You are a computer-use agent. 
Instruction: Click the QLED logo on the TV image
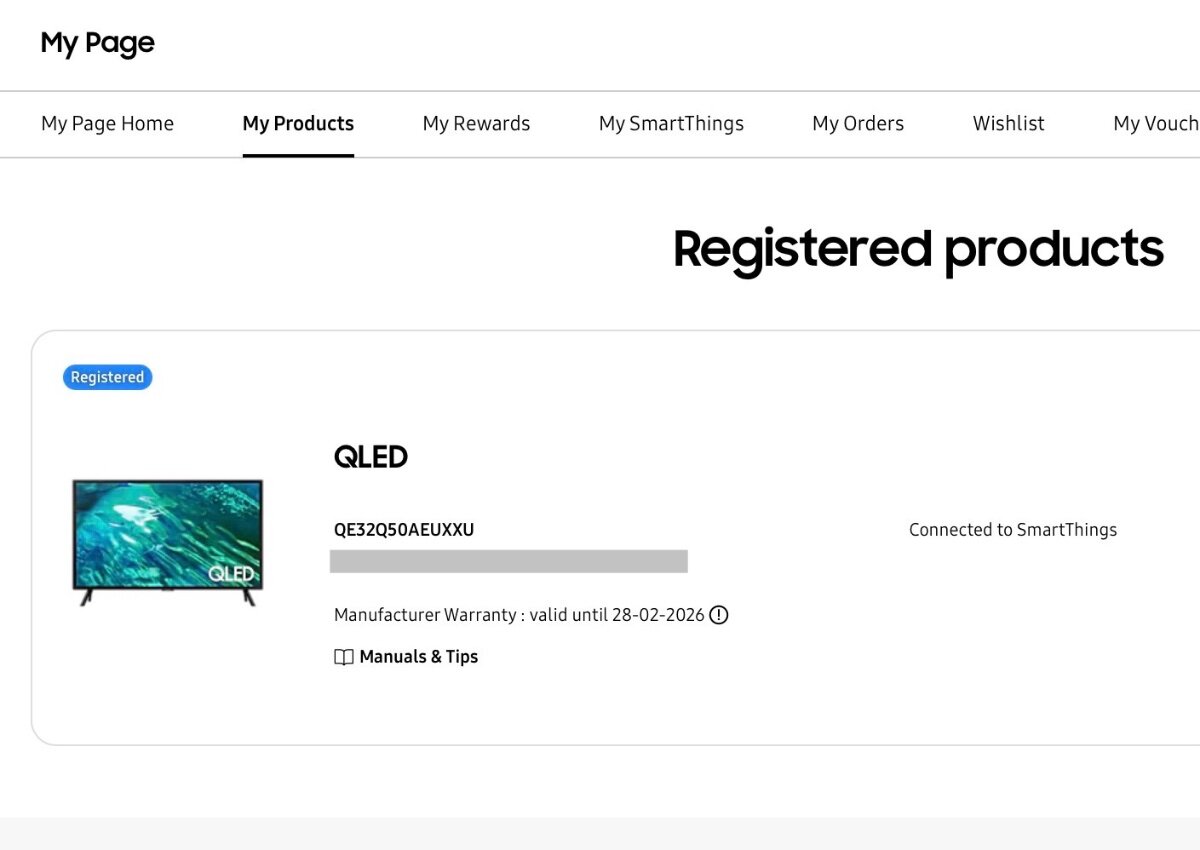[x=231, y=574]
